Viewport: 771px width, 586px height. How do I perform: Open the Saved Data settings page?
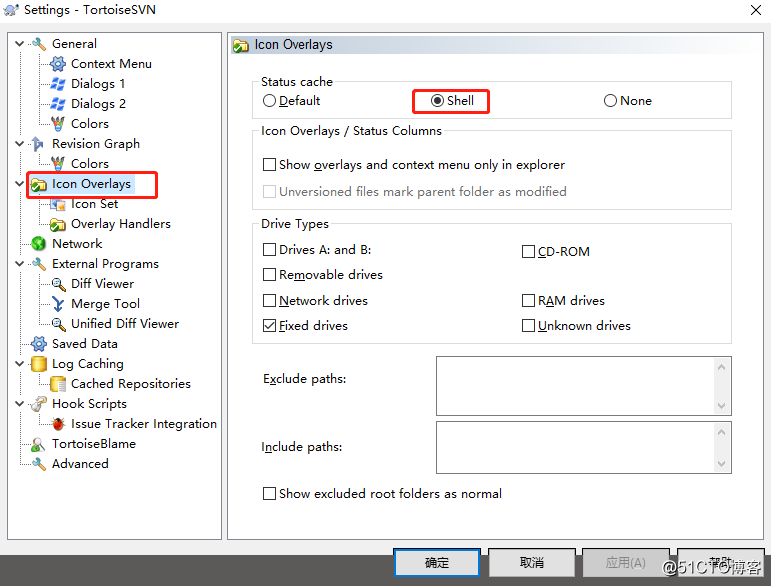(x=85, y=344)
